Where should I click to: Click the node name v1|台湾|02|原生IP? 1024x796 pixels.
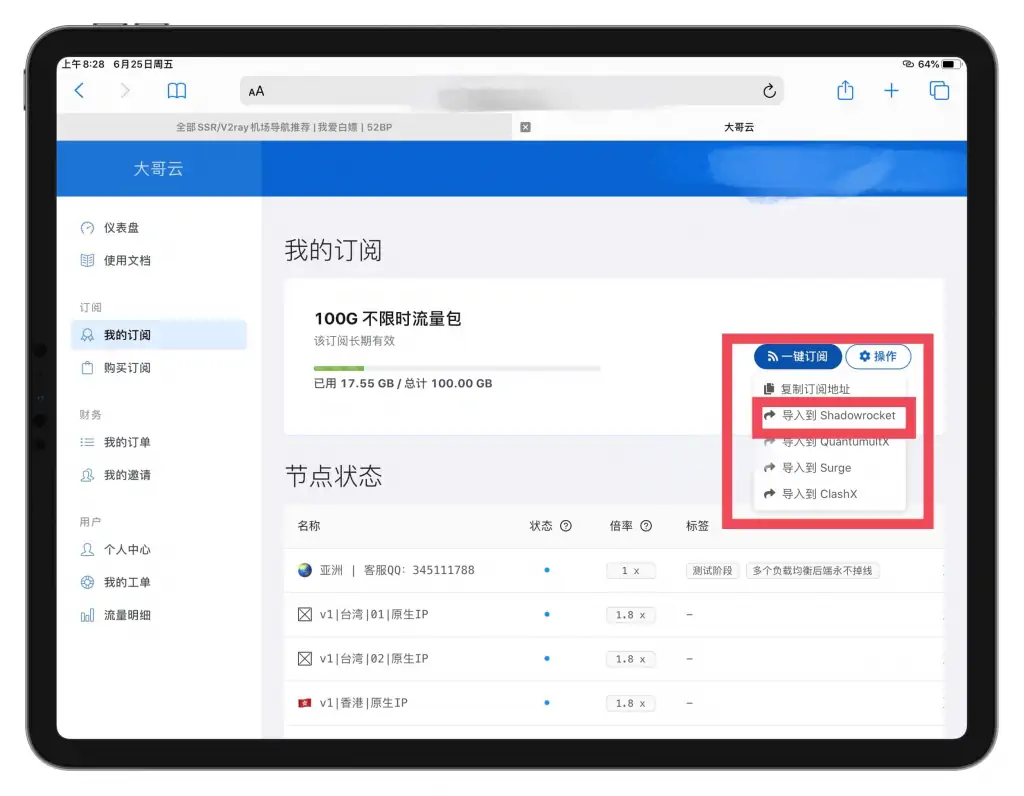click(x=374, y=659)
